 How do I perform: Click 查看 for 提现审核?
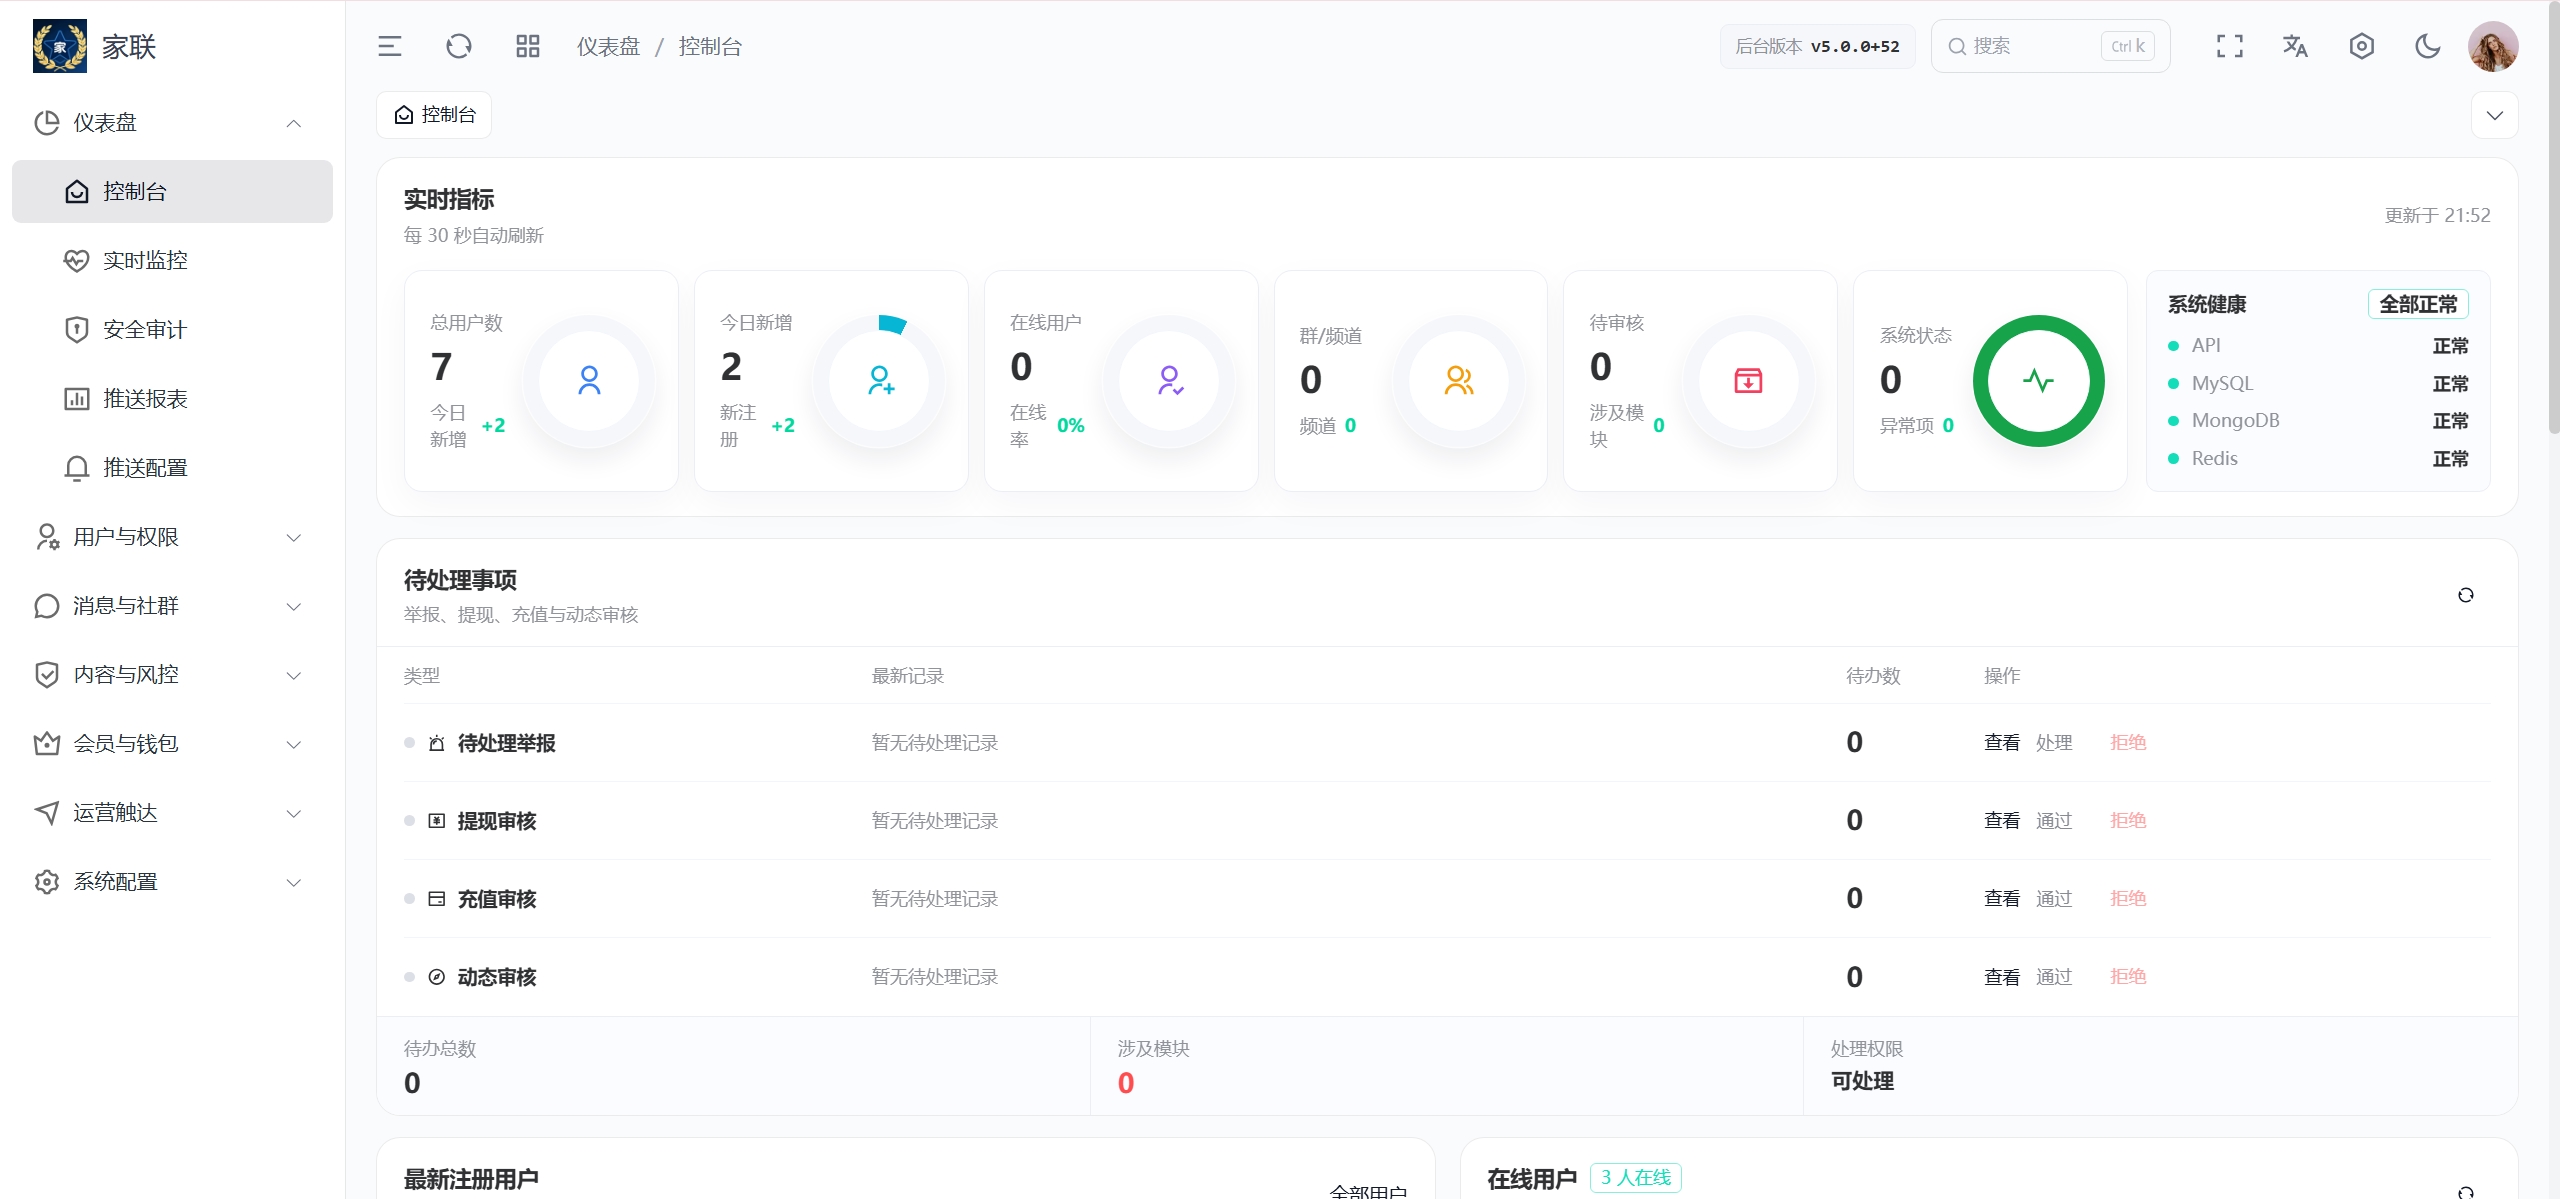coord(2002,821)
